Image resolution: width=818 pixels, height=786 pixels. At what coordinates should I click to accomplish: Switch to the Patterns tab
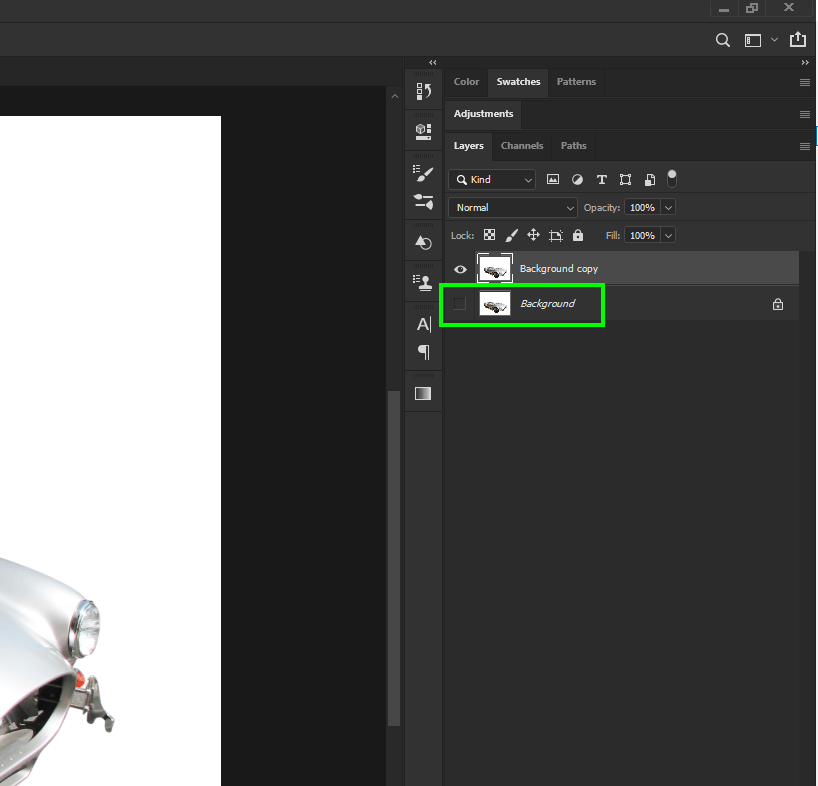point(576,82)
